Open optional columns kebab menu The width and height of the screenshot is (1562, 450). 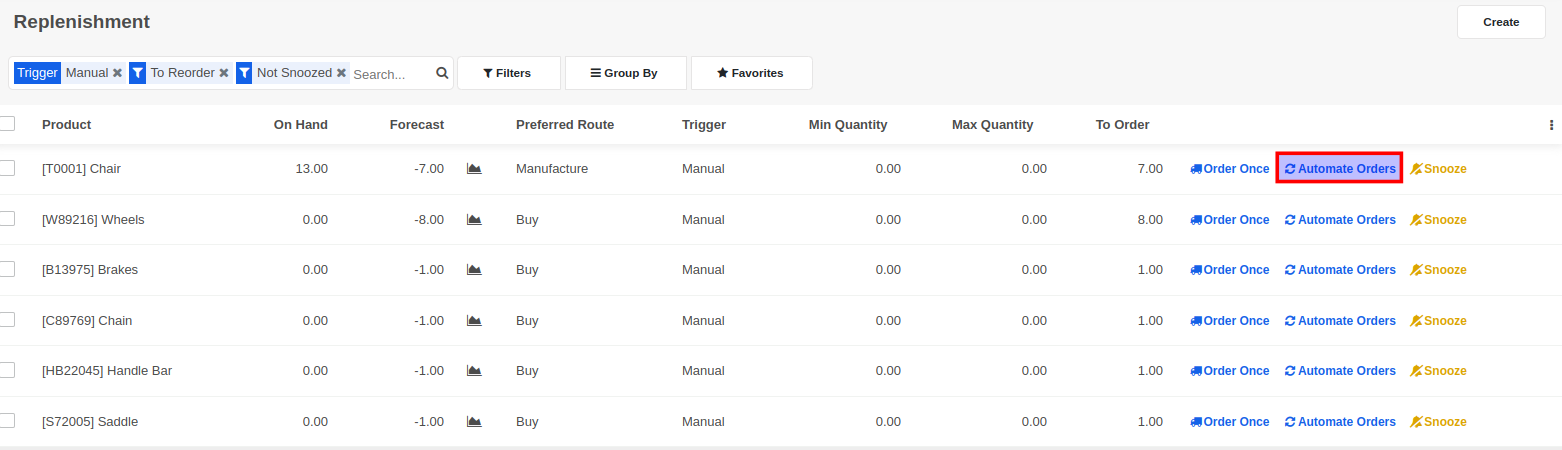[1551, 125]
